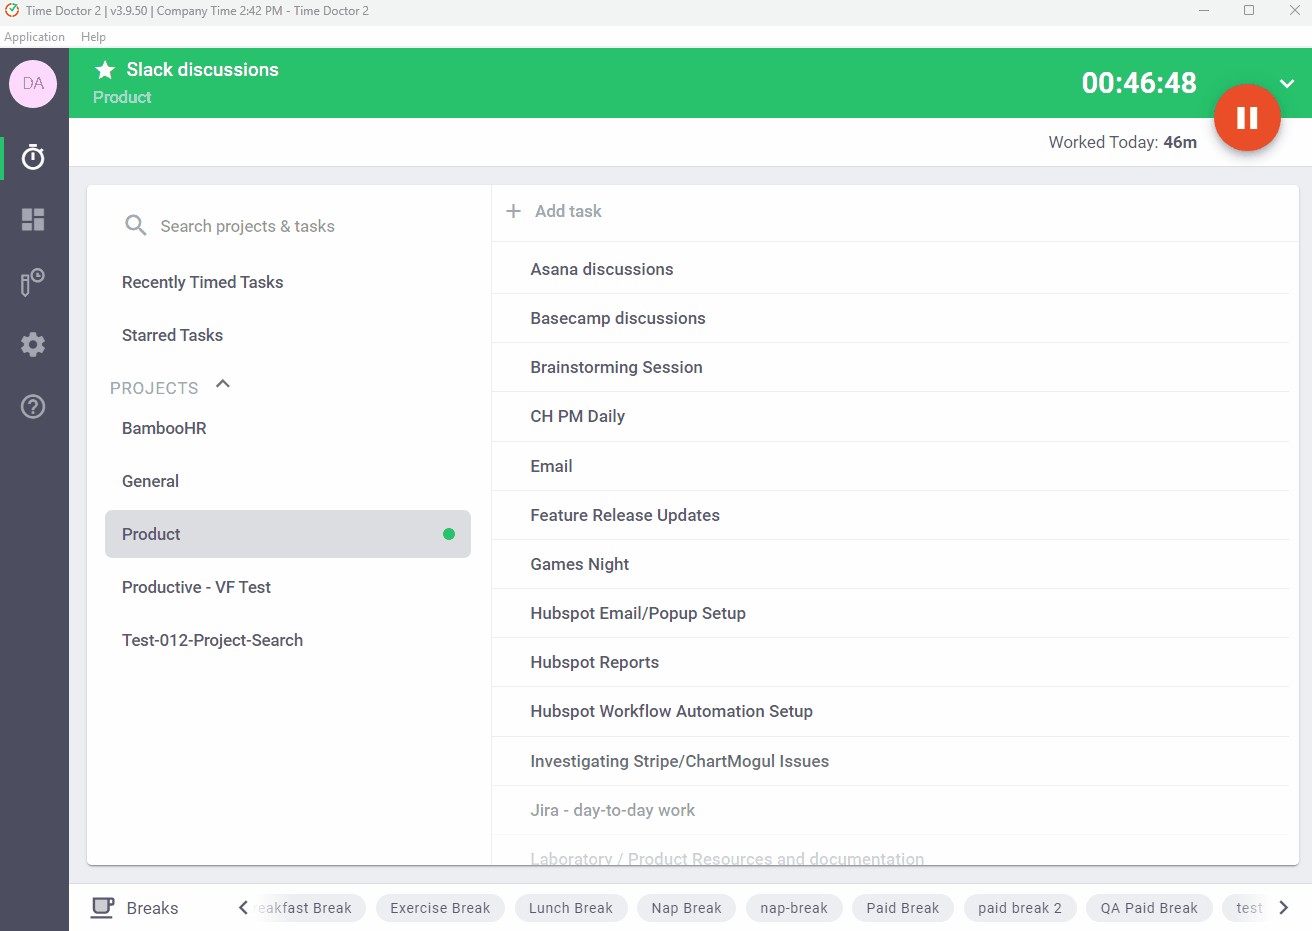Start the QA Paid Break

coord(1149,908)
